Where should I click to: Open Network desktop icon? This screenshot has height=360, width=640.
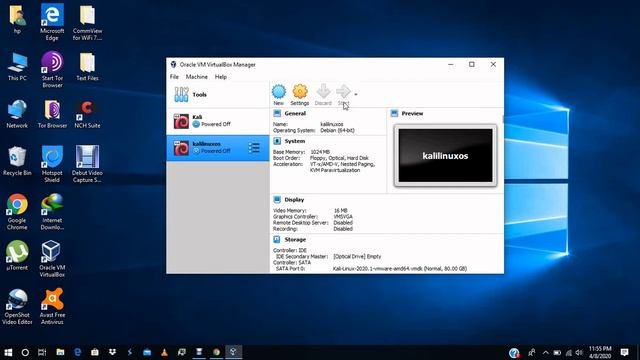(x=17, y=114)
